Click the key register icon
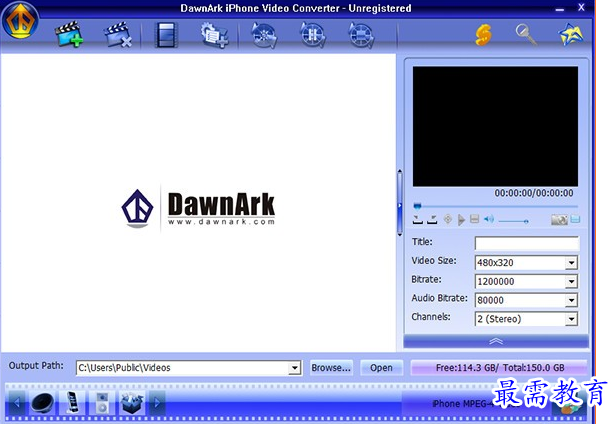The image size is (616, 424). (x=526, y=35)
